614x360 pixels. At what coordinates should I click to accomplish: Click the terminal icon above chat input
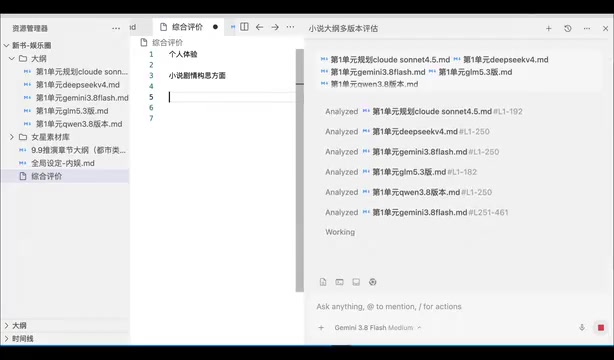(340, 282)
